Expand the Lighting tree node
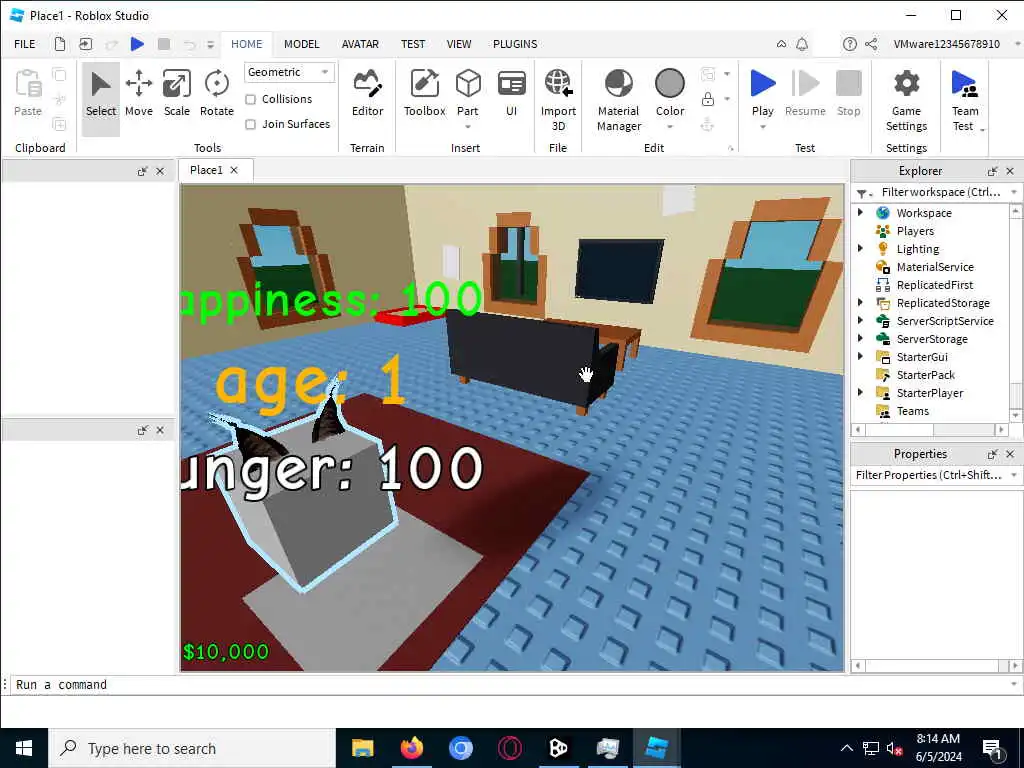The image size is (1024, 768). coord(861,248)
